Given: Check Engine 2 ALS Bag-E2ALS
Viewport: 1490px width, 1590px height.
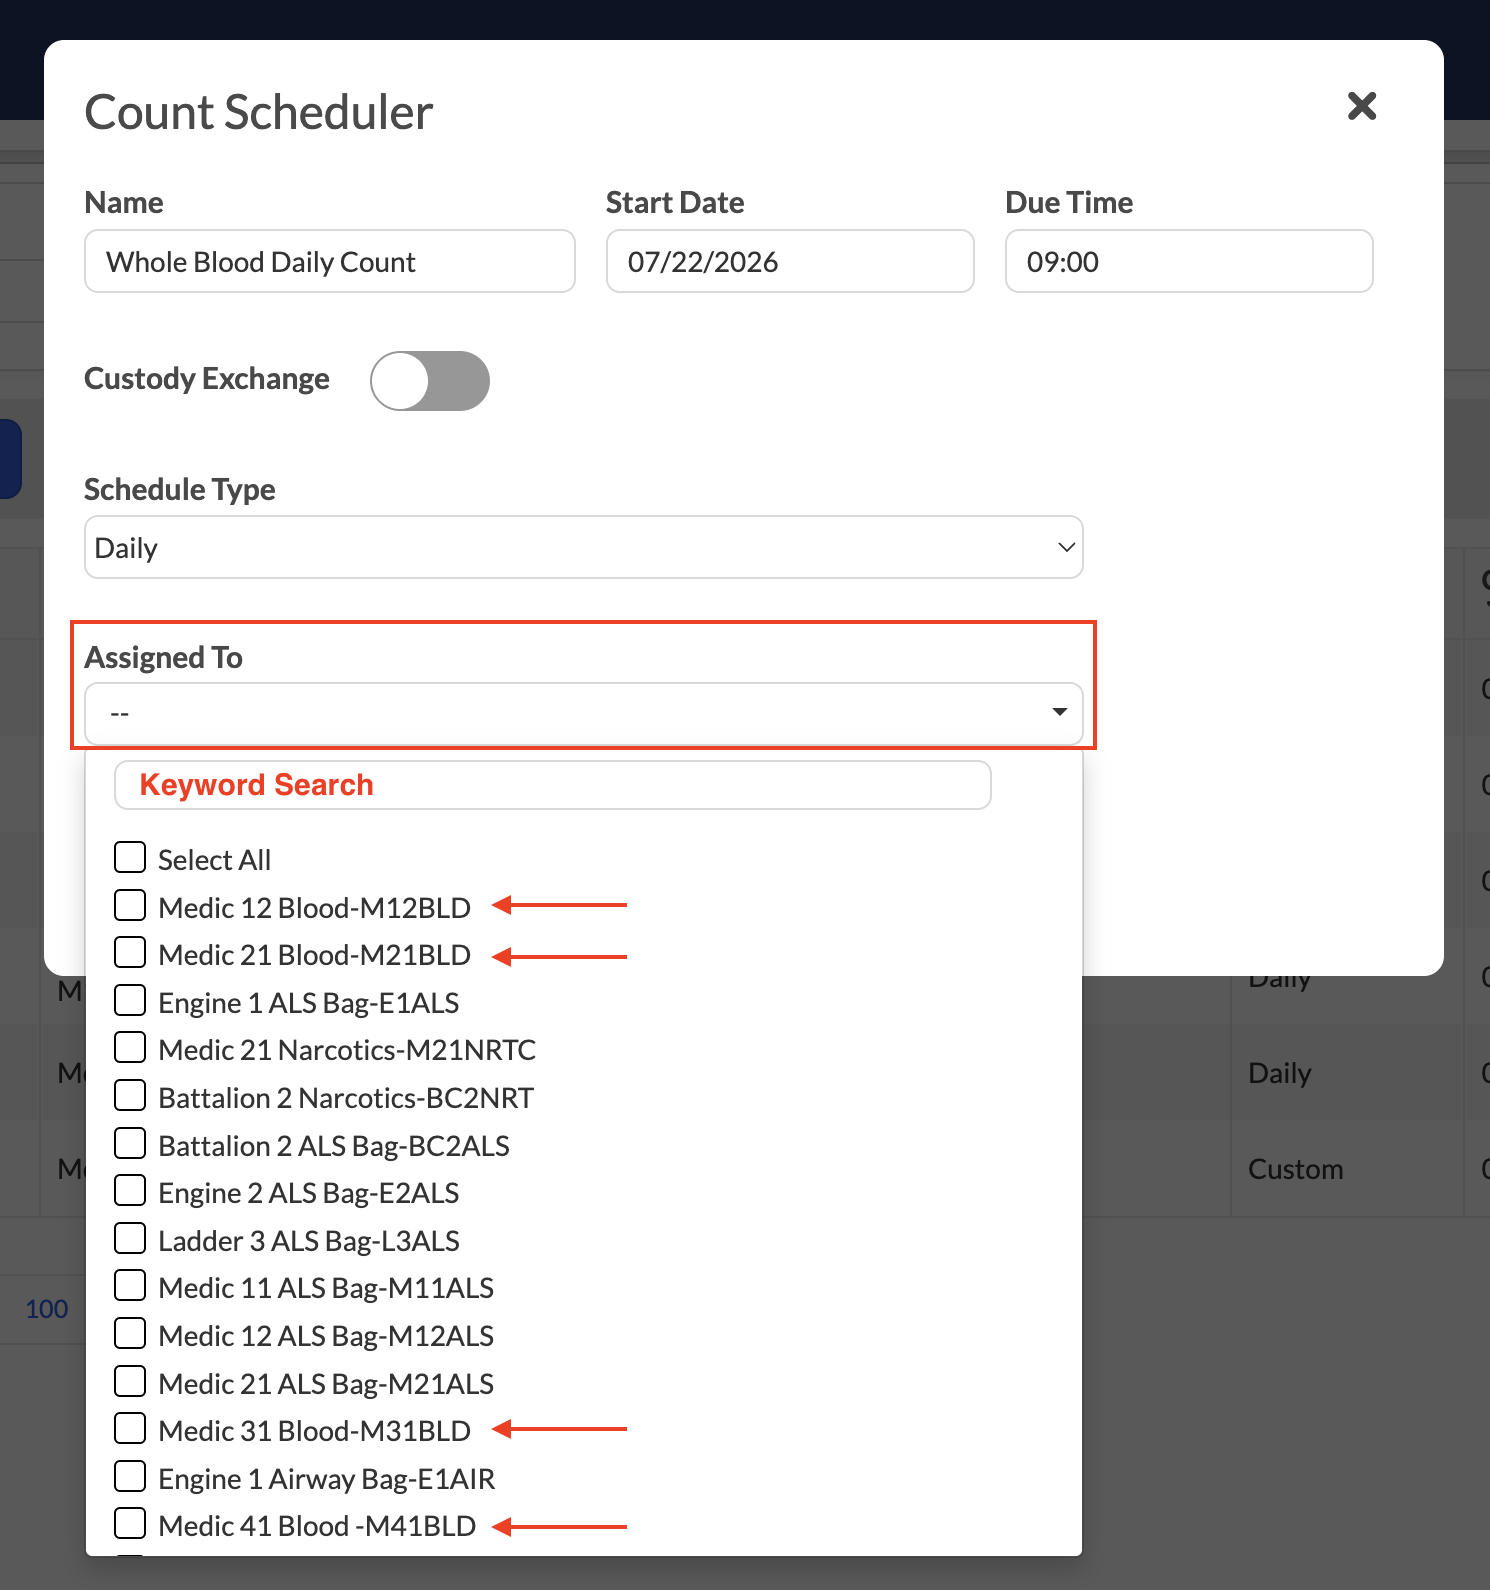Looking at the screenshot, I should [130, 1190].
